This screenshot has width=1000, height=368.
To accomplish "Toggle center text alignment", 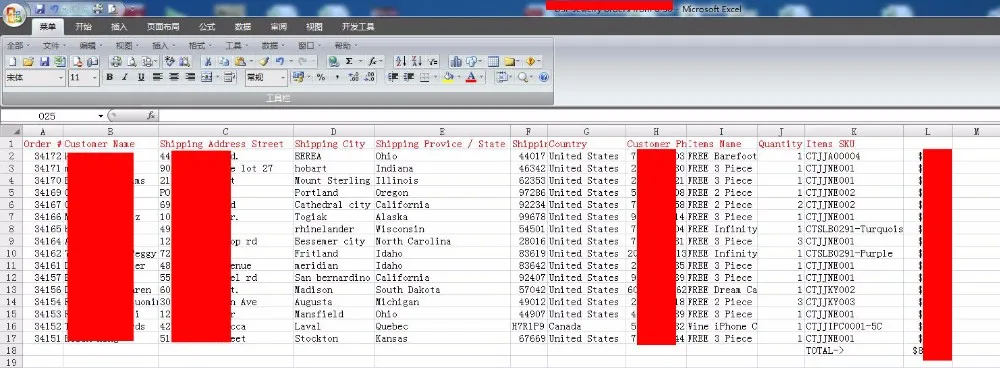I will (x=173, y=77).
